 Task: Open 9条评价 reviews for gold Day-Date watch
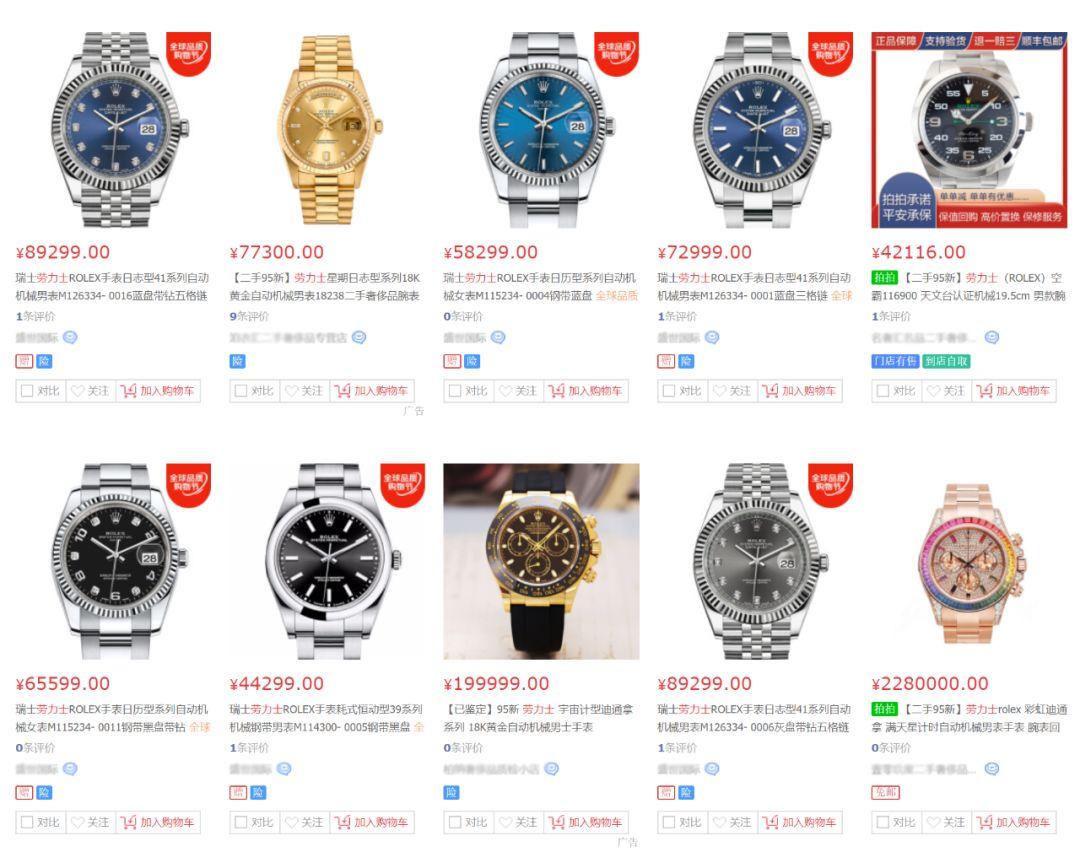[249, 316]
